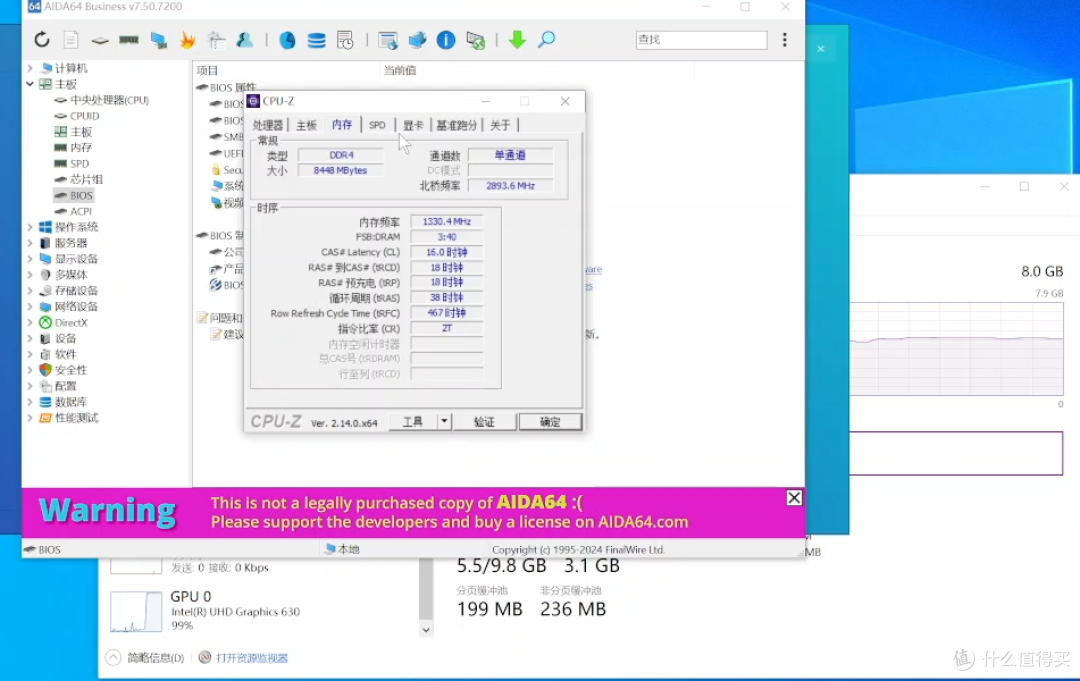Open the blue info circle icon

pos(446,40)
